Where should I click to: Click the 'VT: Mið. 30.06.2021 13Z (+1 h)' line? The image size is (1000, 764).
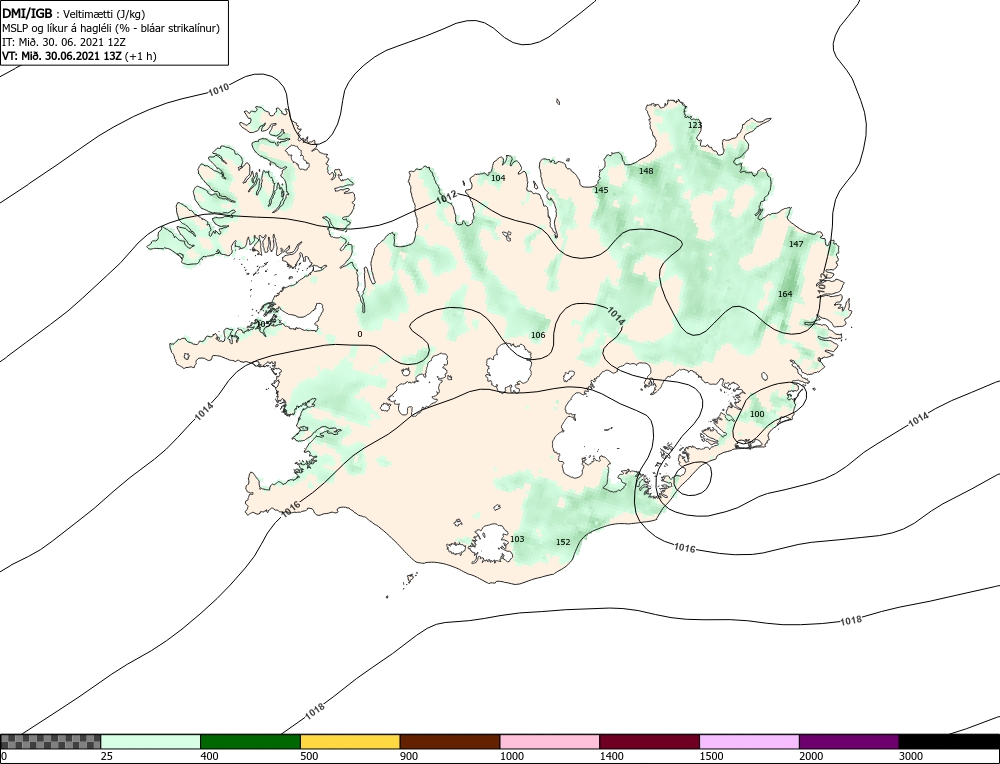[79, 56]
